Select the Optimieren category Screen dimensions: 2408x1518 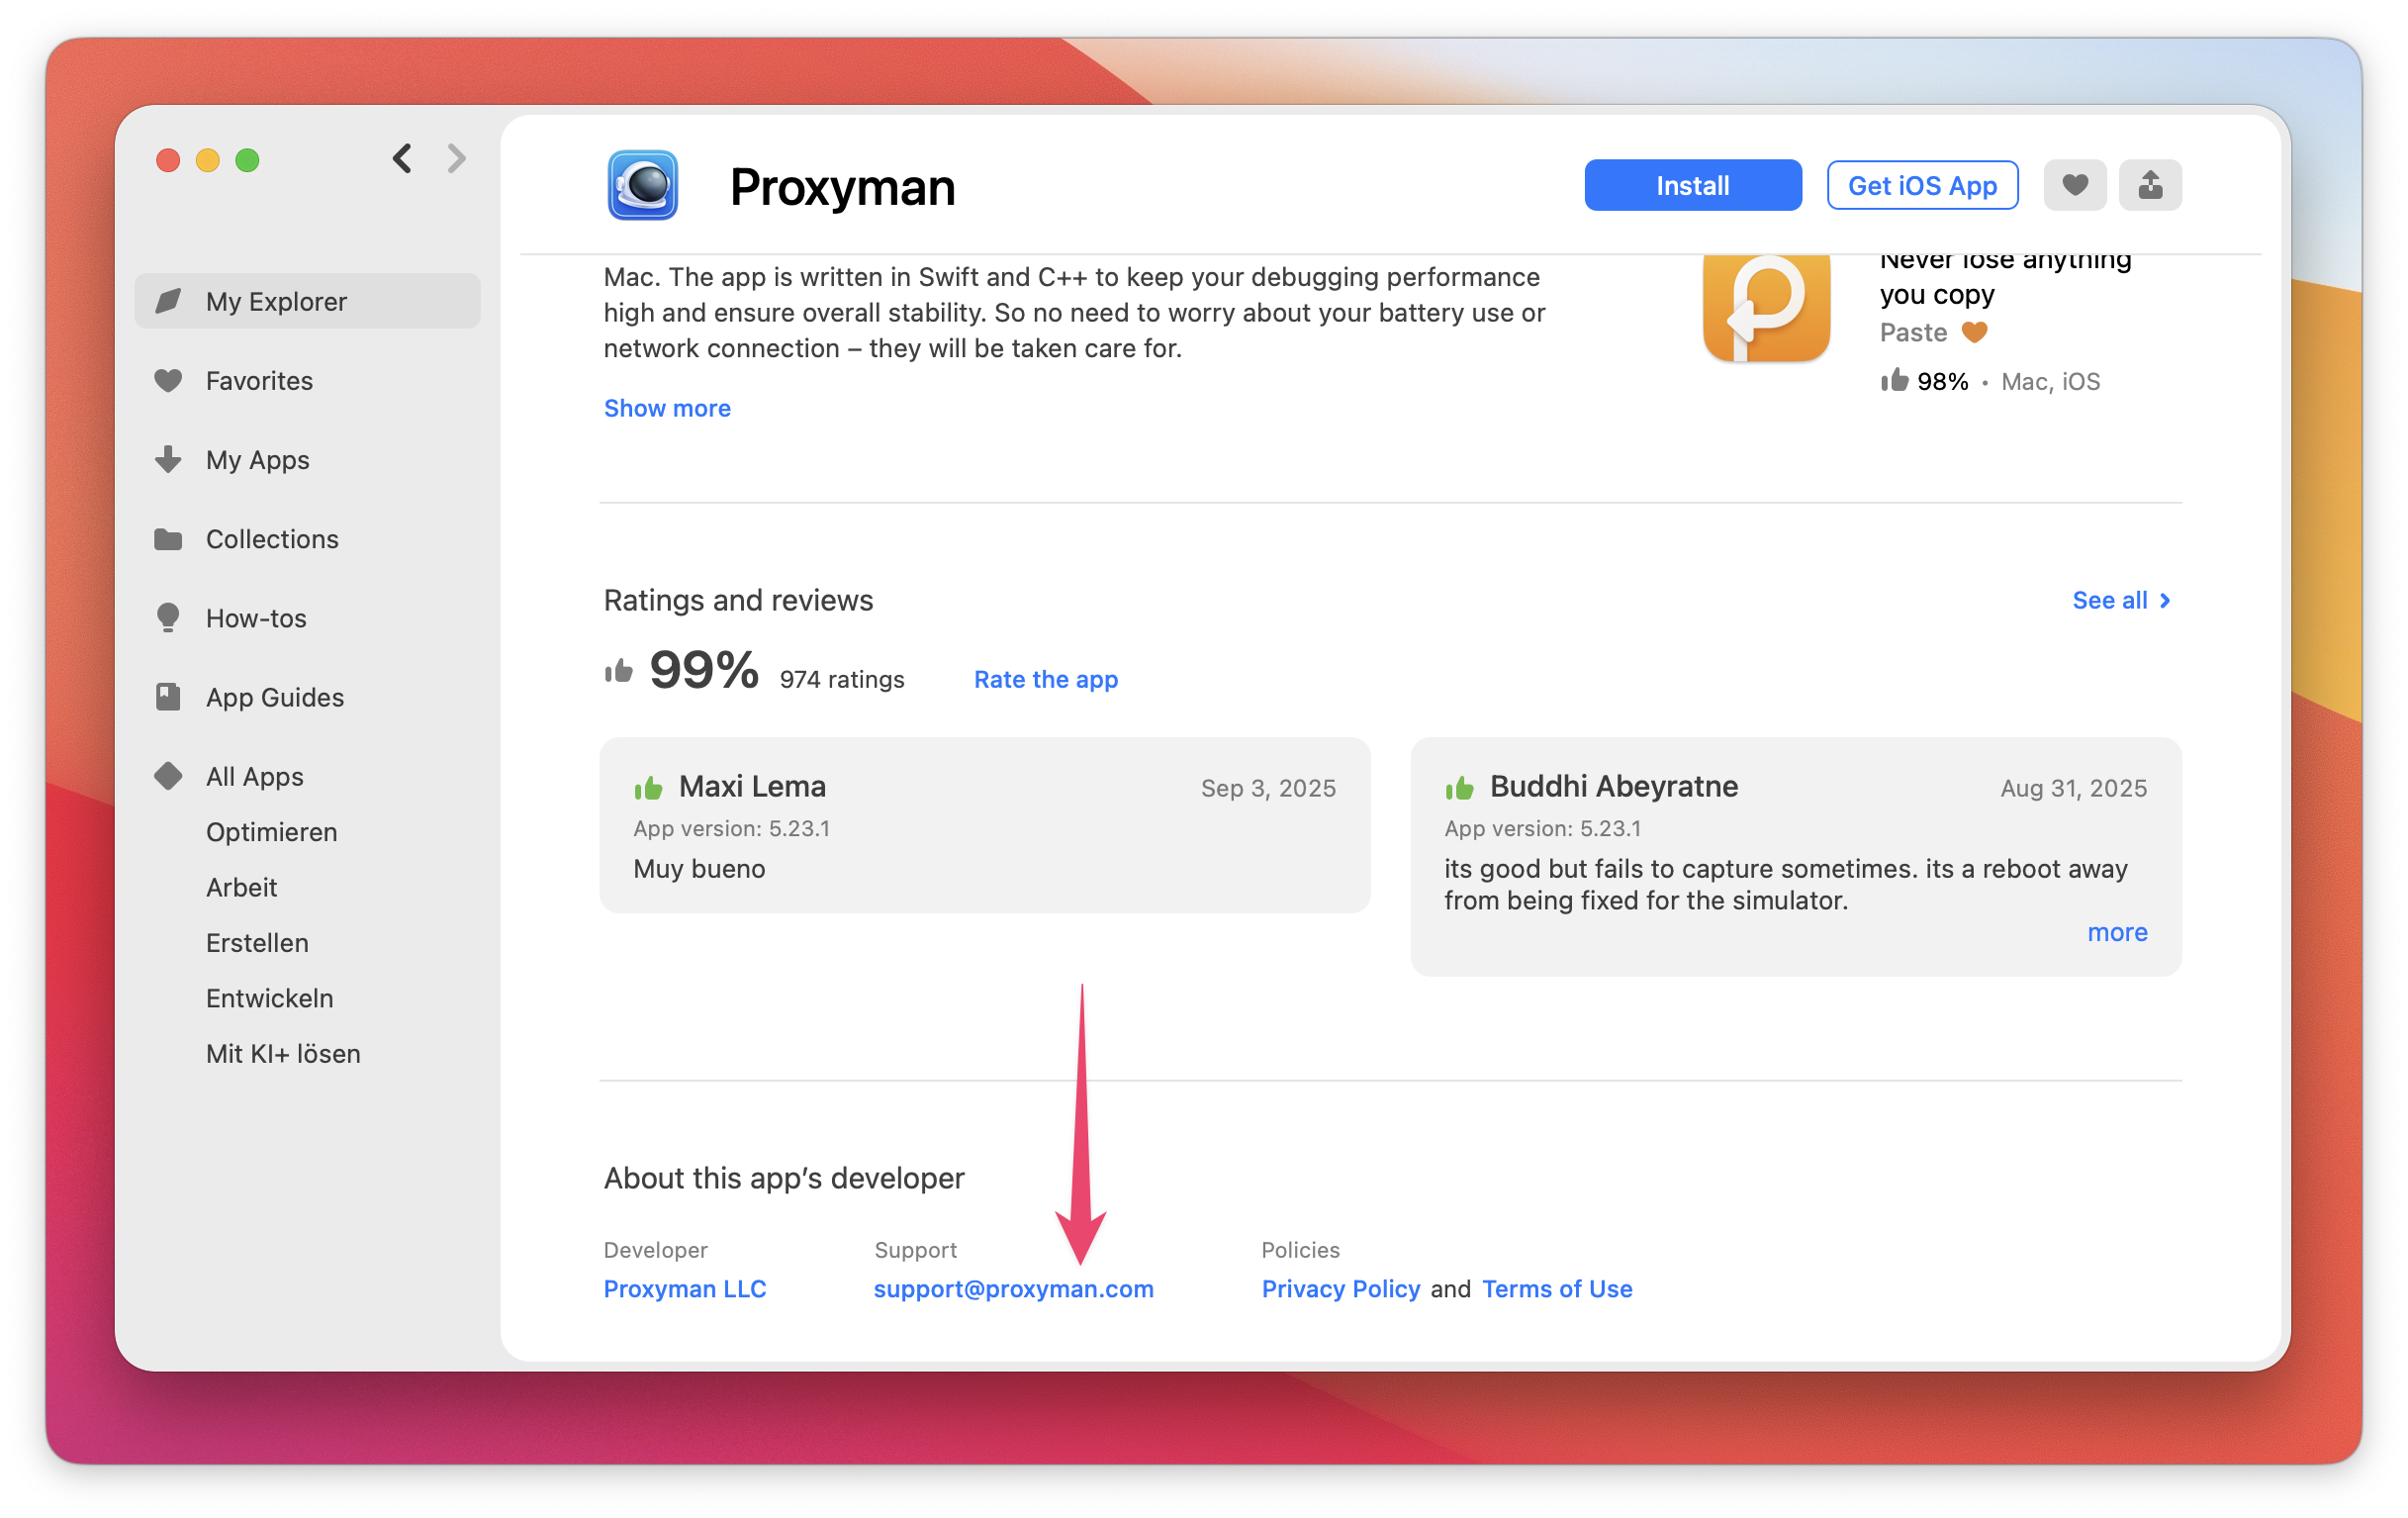(271, 832)
